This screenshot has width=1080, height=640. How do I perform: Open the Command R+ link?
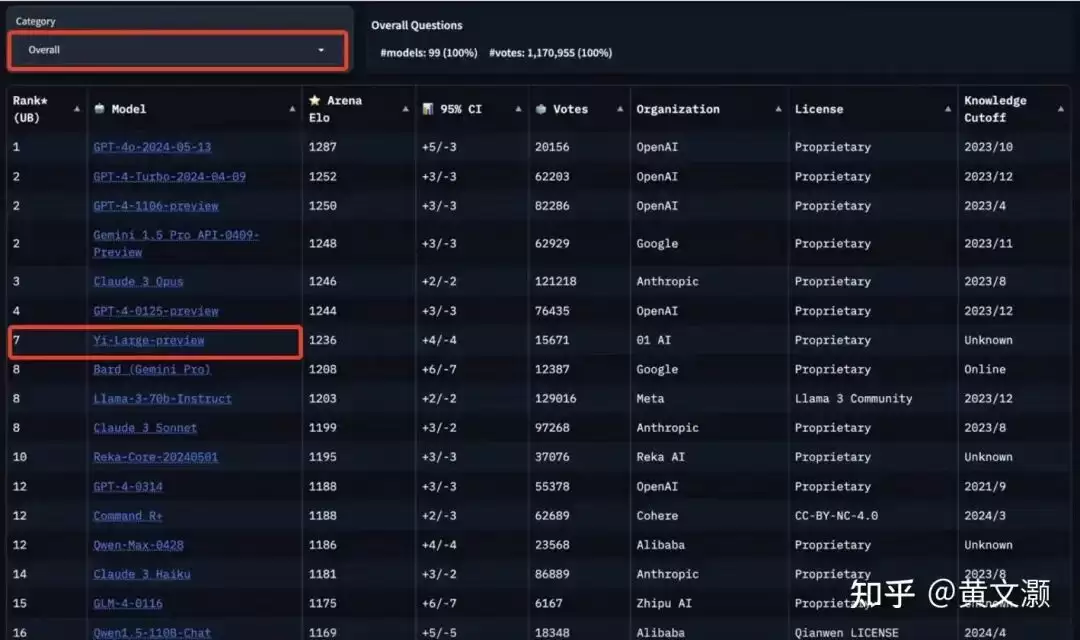click(128, 515)
